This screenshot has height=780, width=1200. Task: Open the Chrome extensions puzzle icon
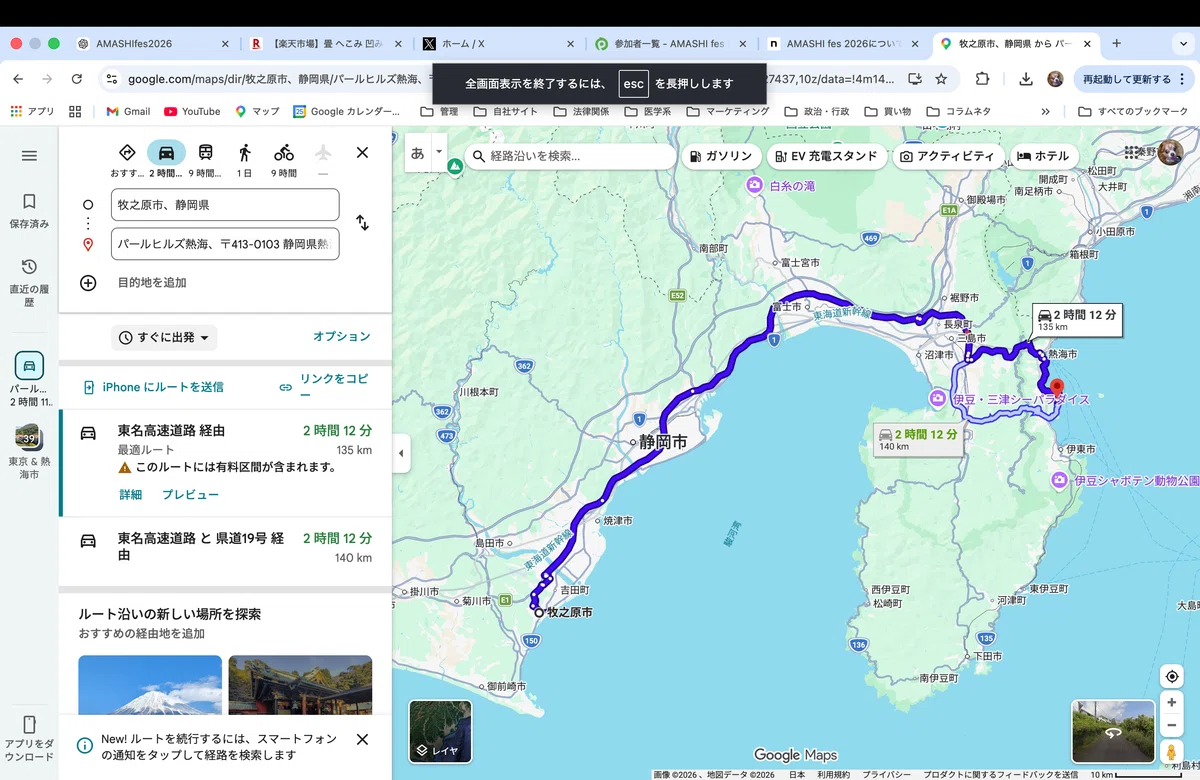(x=983, y=79)
